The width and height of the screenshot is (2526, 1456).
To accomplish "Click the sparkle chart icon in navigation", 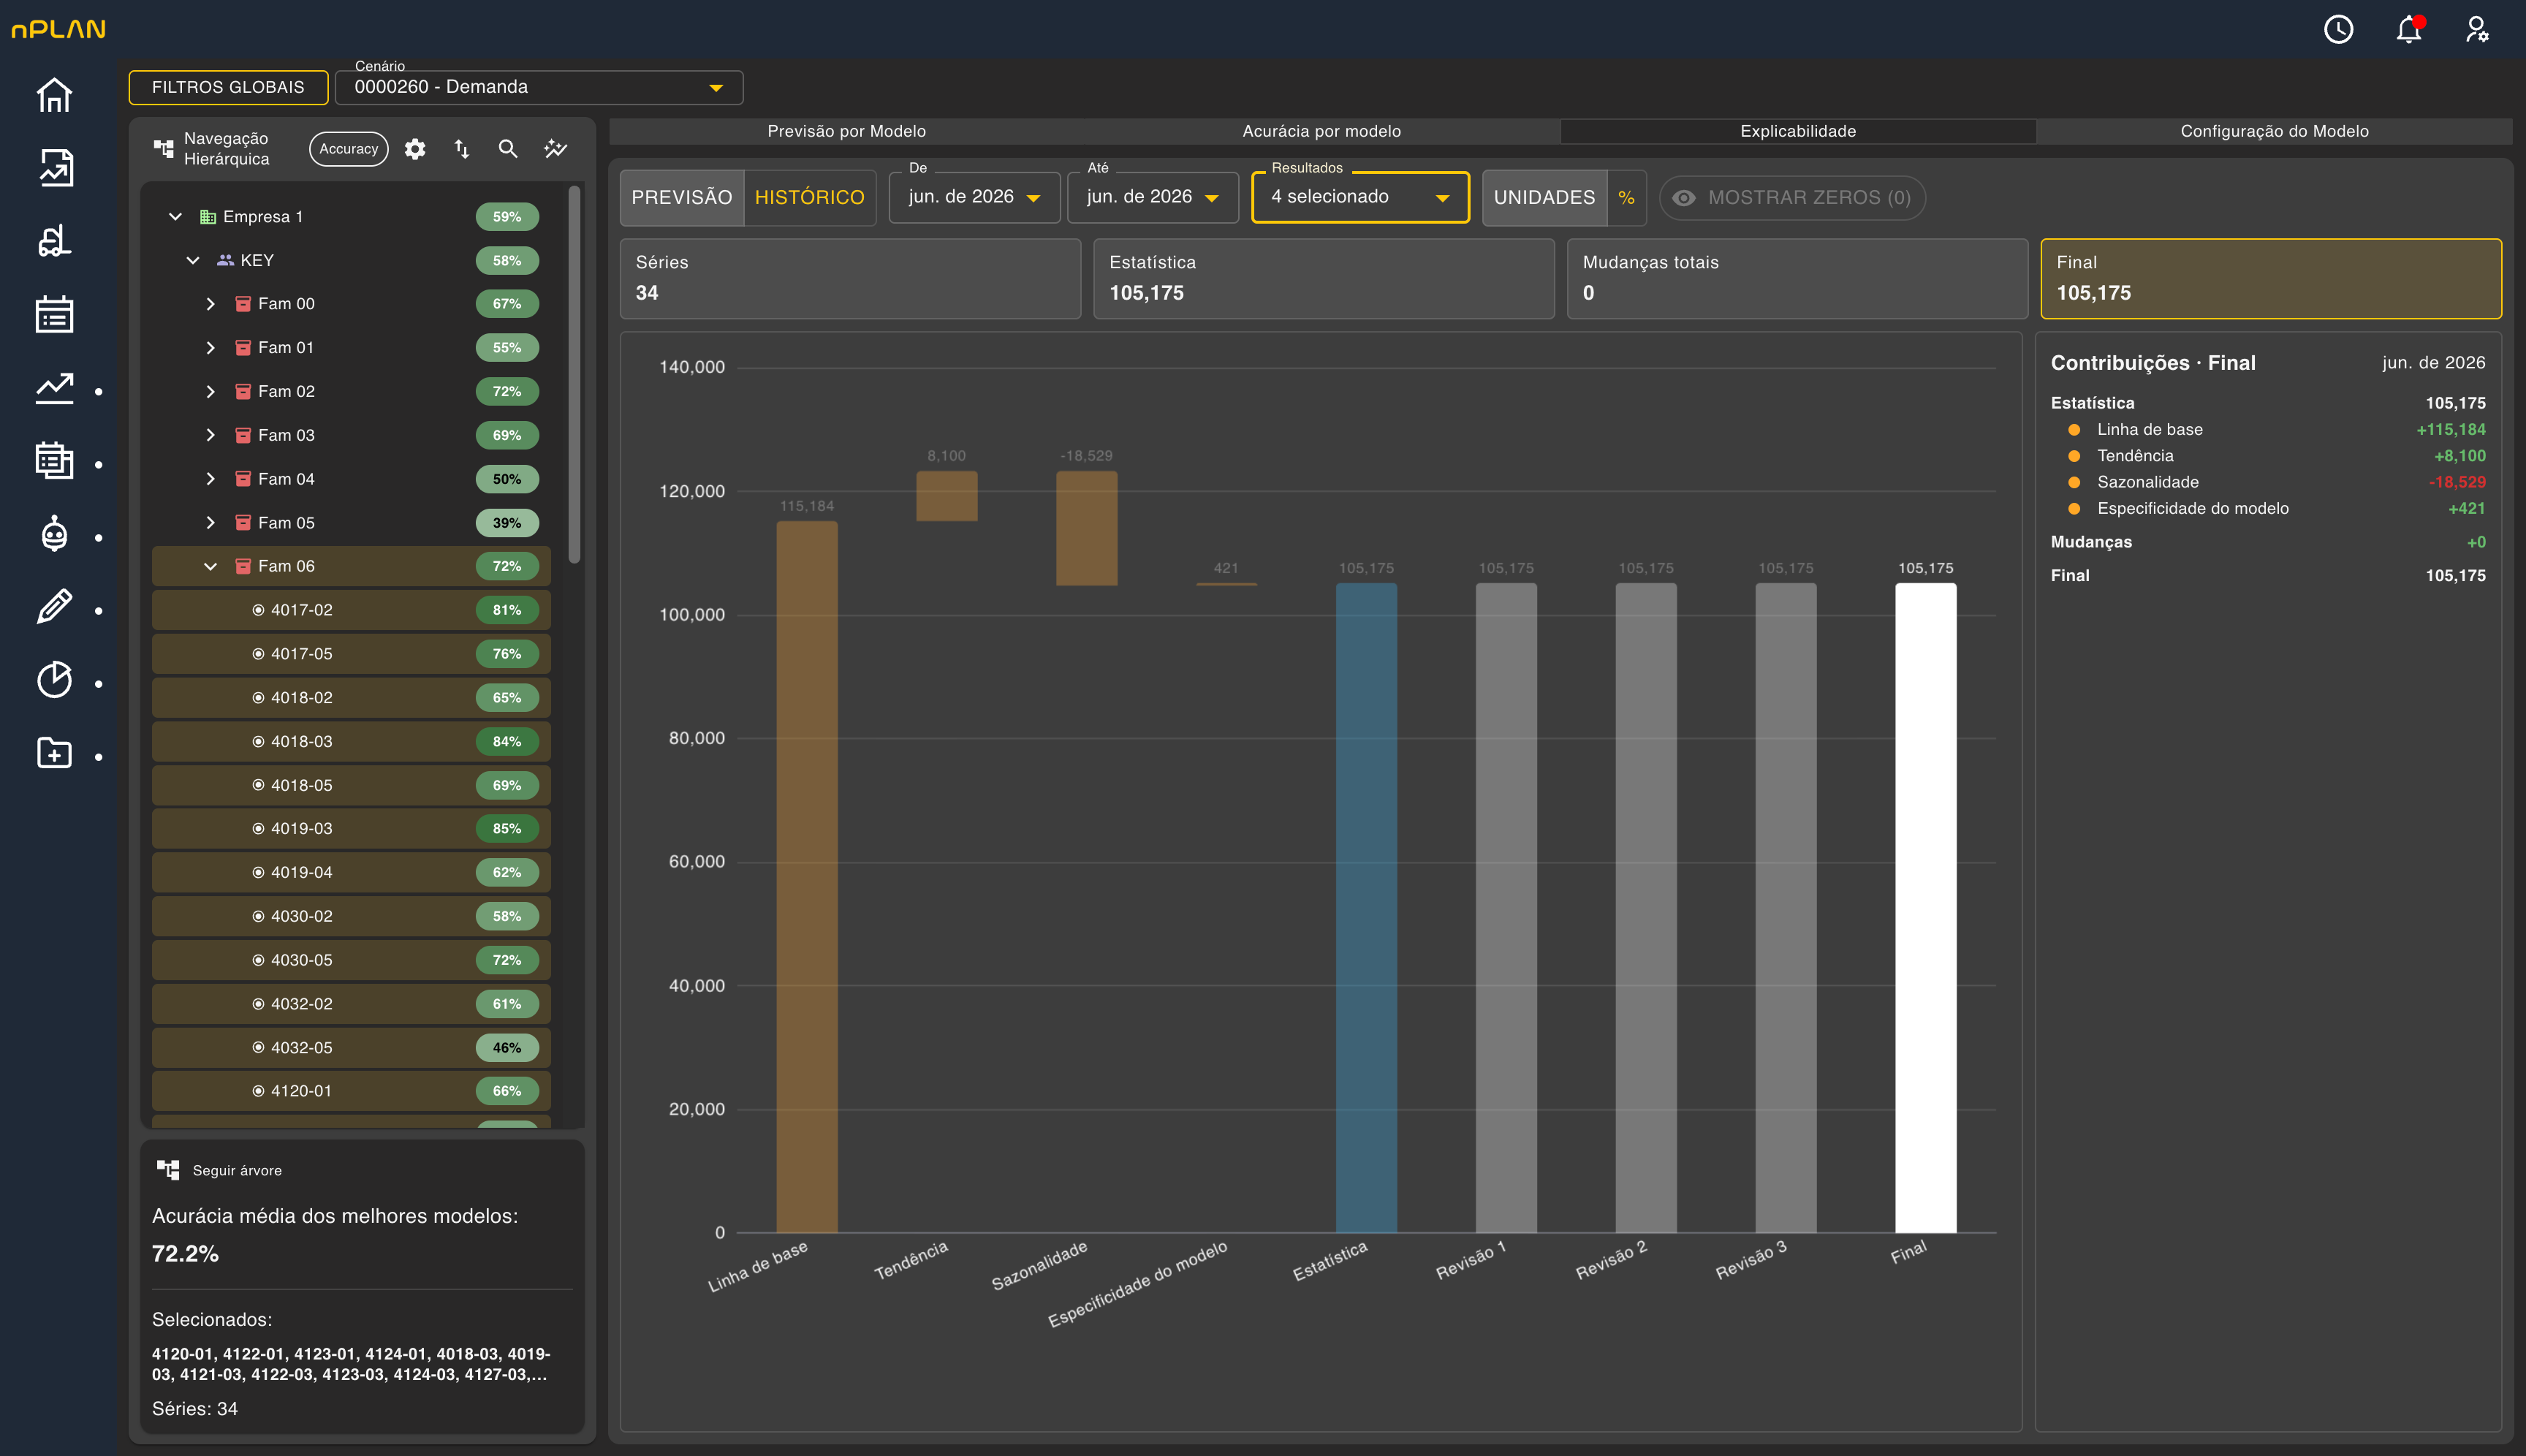I will click(x=555, y=149).
